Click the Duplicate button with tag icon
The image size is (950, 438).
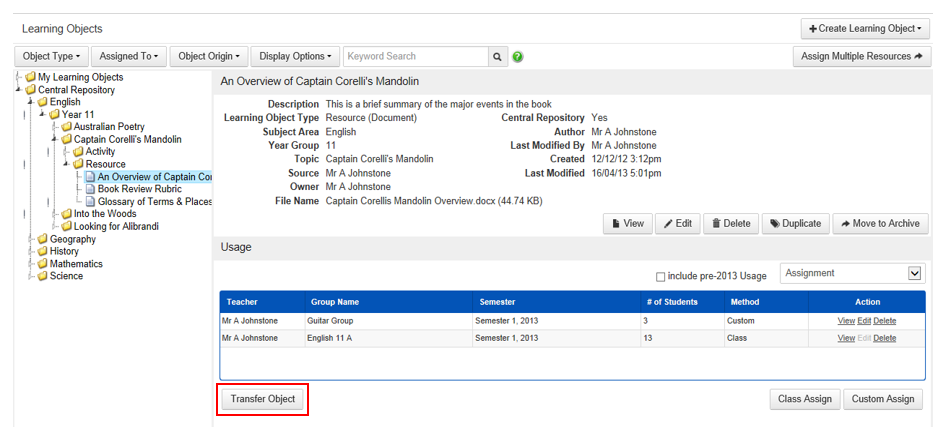(795, 224)
